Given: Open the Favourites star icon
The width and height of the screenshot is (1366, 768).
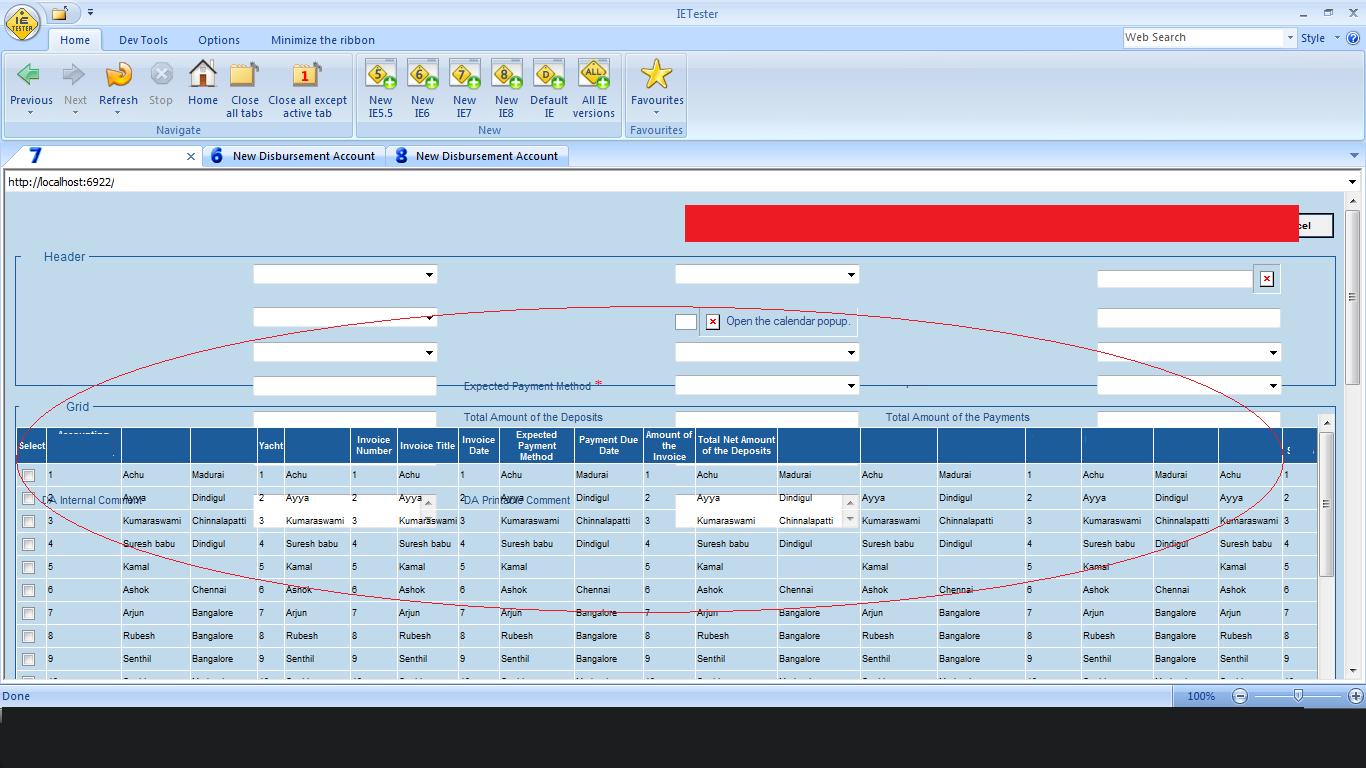Looking at the screenshot, I should point(656,75).
